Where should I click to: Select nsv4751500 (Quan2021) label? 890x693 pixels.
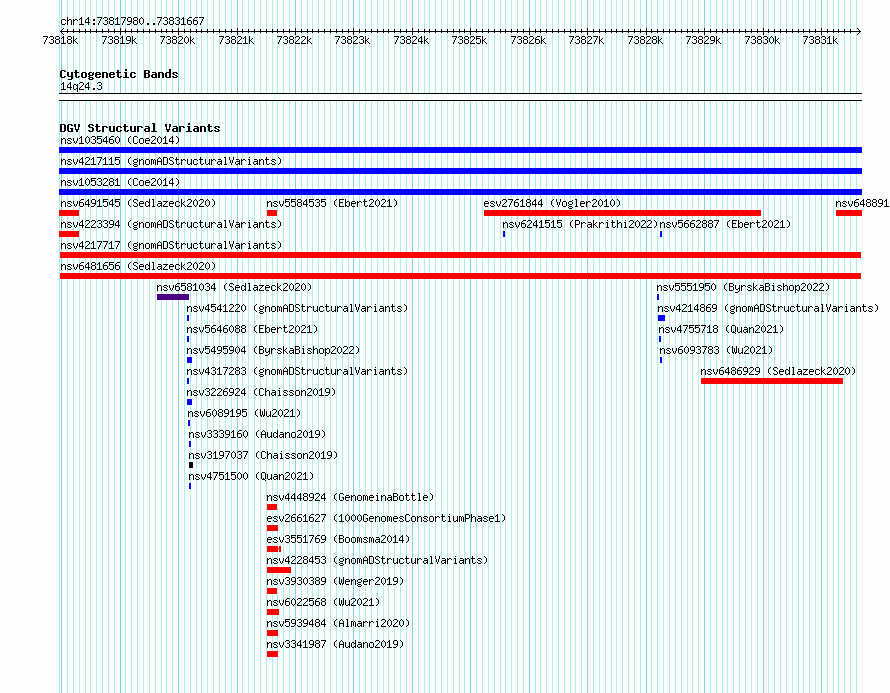tap(251, 476)
